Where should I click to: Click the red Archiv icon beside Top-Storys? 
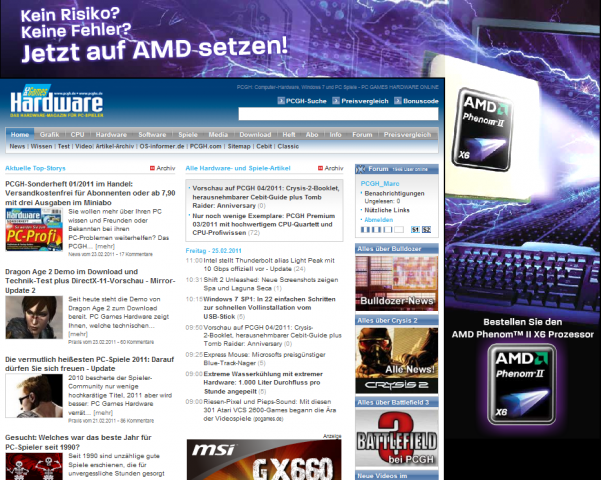click(x=152, y=168)
